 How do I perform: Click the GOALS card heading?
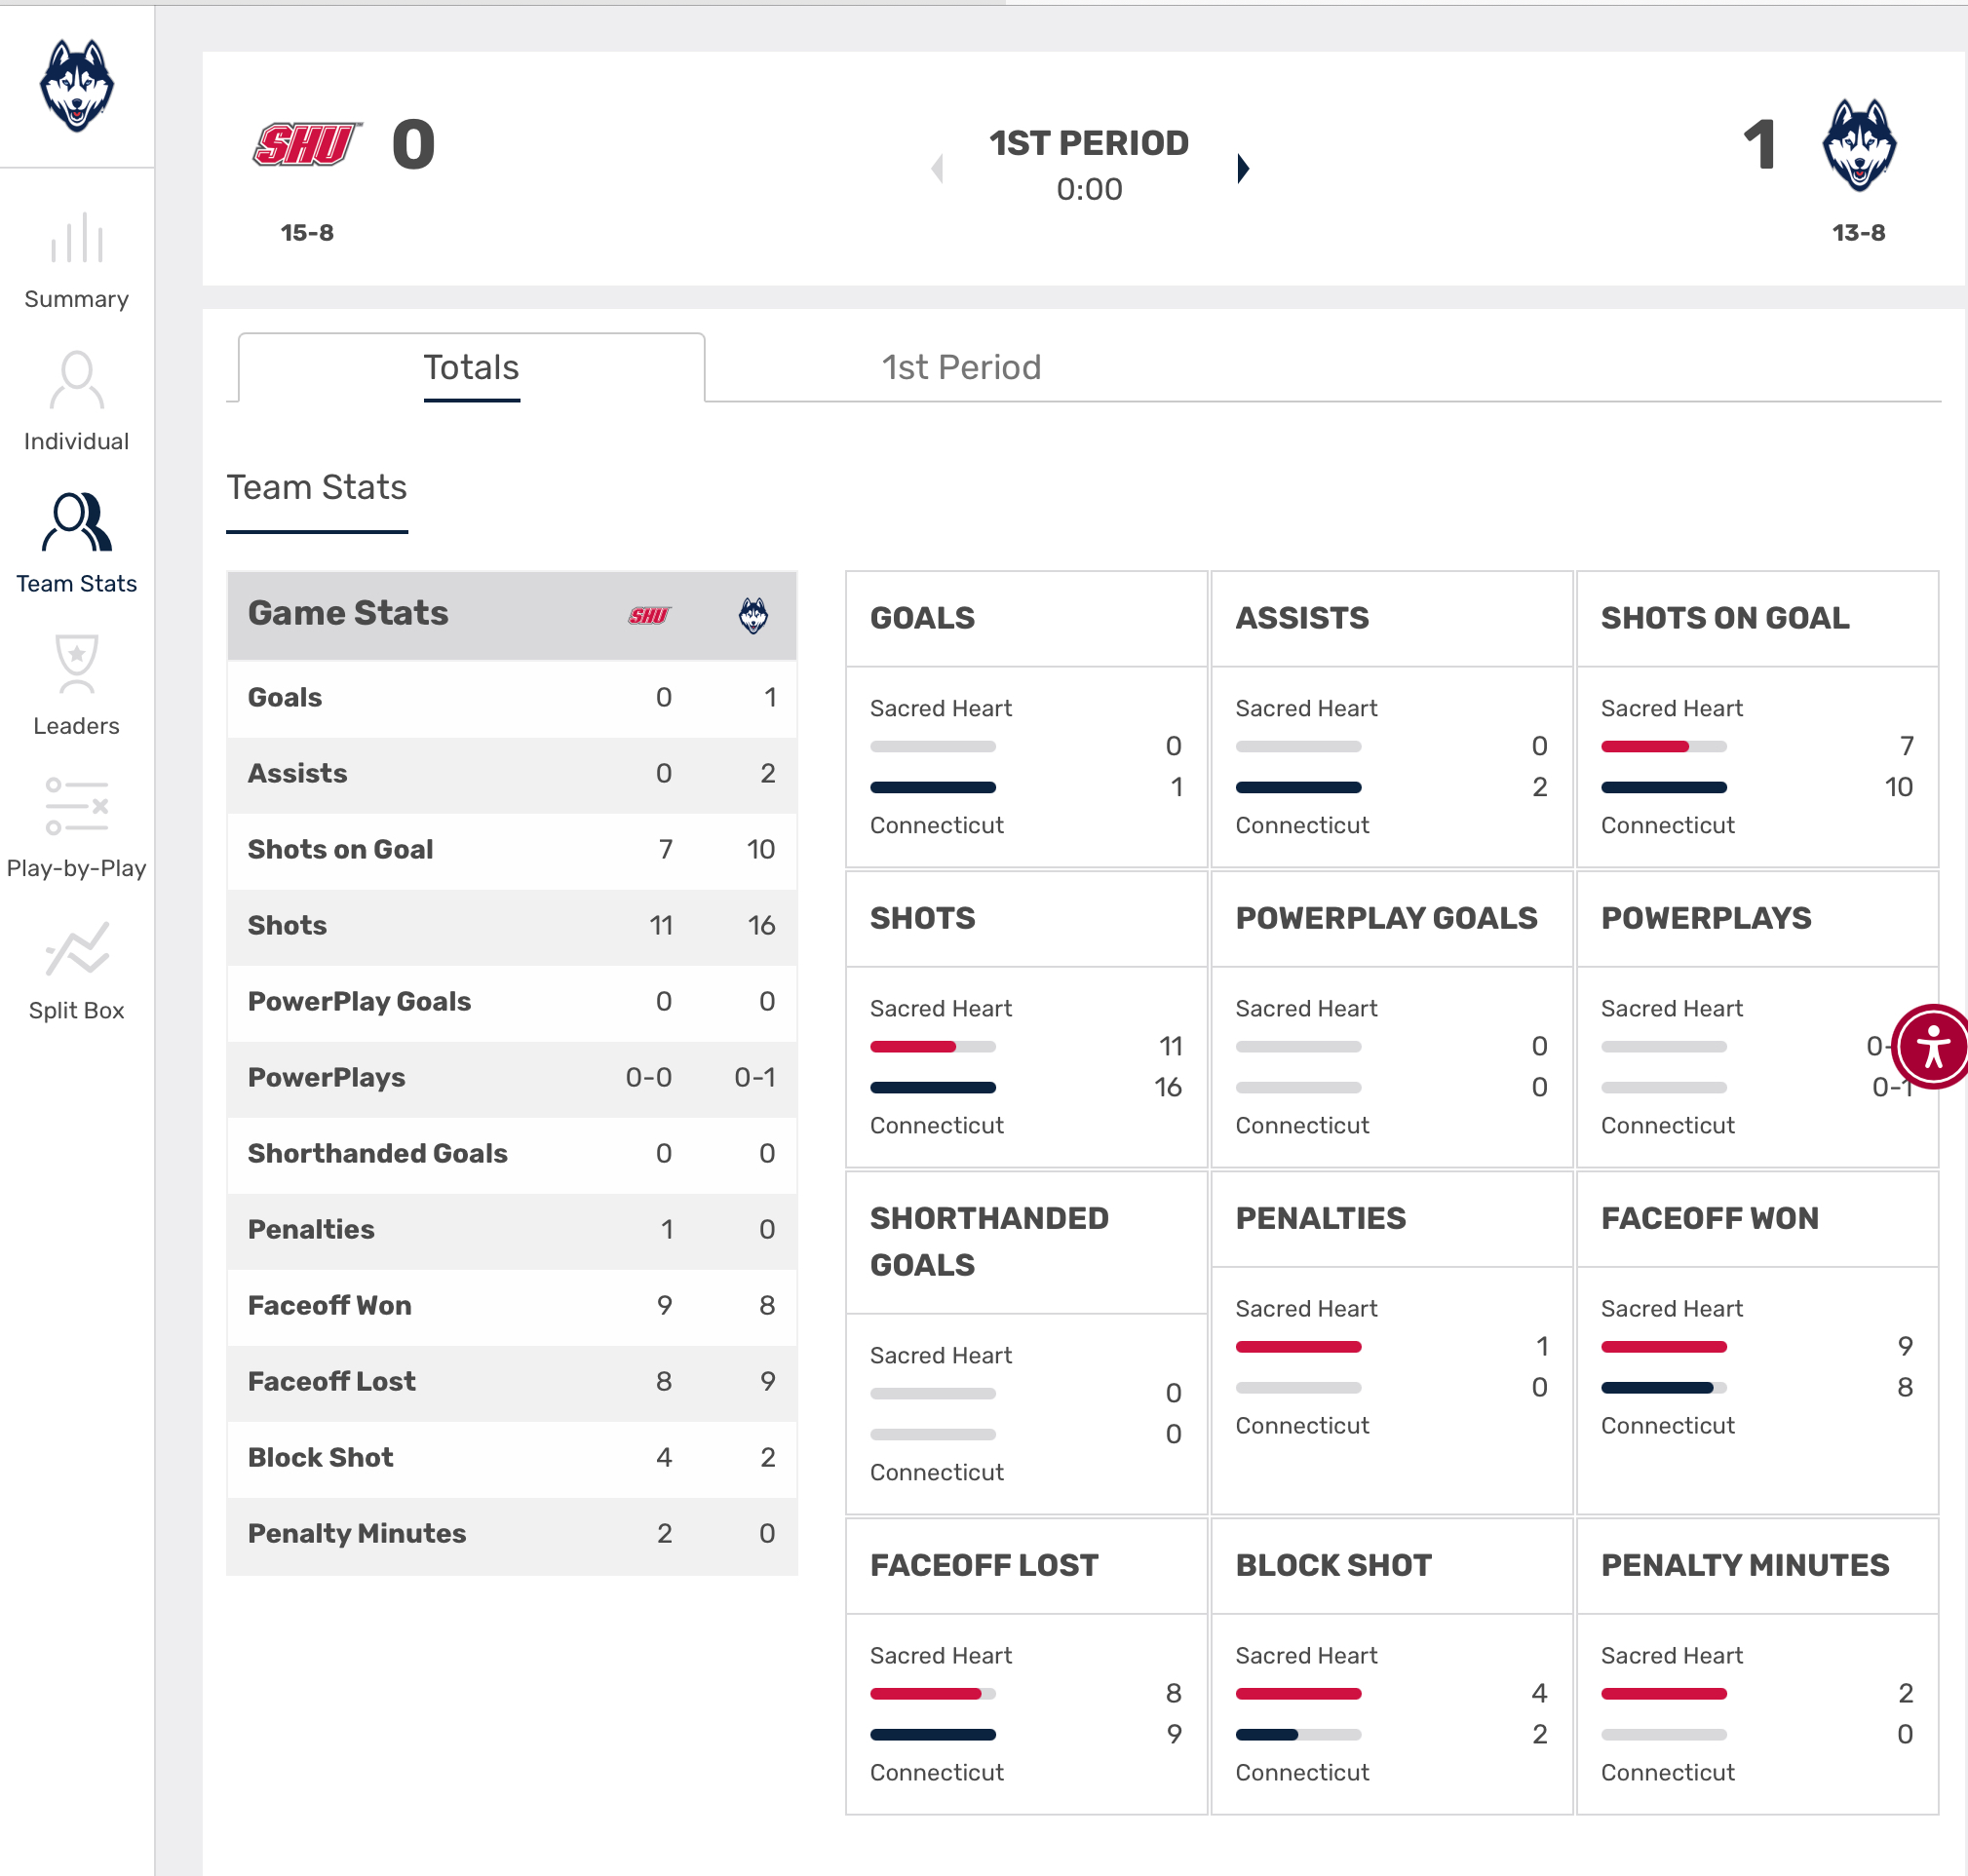922,618
